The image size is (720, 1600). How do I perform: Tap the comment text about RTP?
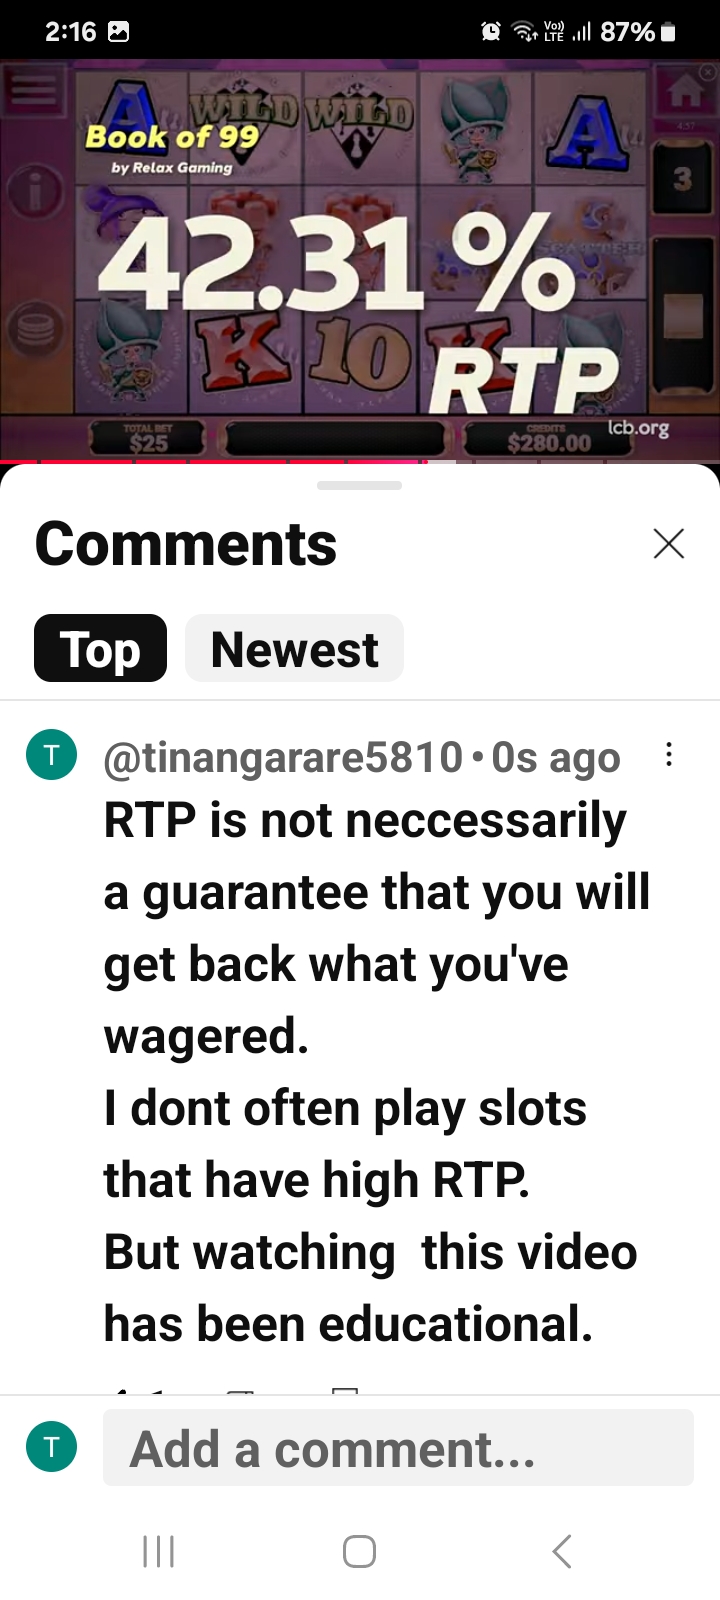click(x=377, y=1072)
